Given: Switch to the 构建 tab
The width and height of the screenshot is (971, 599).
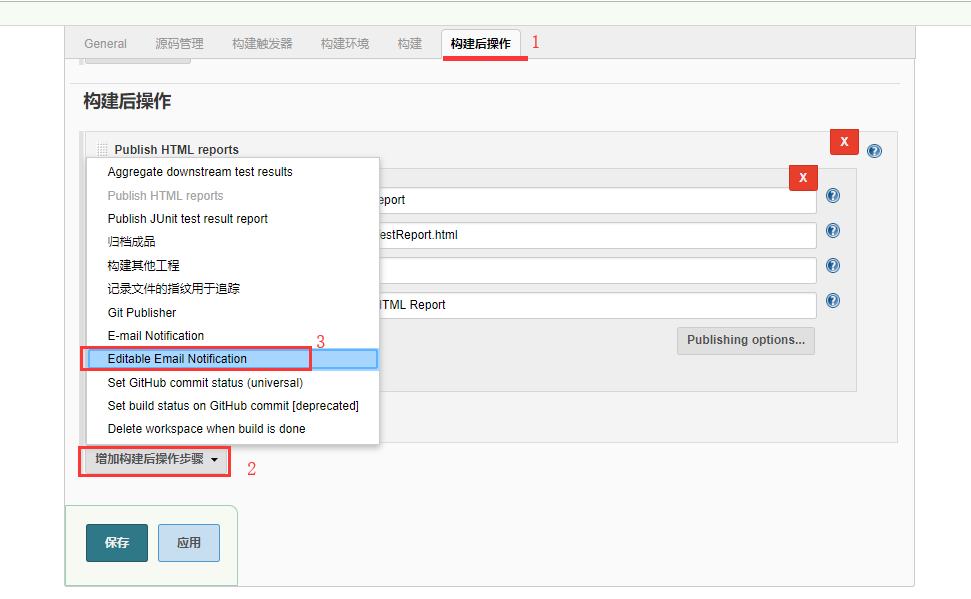Looking at the screenshot, I should click(x=409, y=44).
